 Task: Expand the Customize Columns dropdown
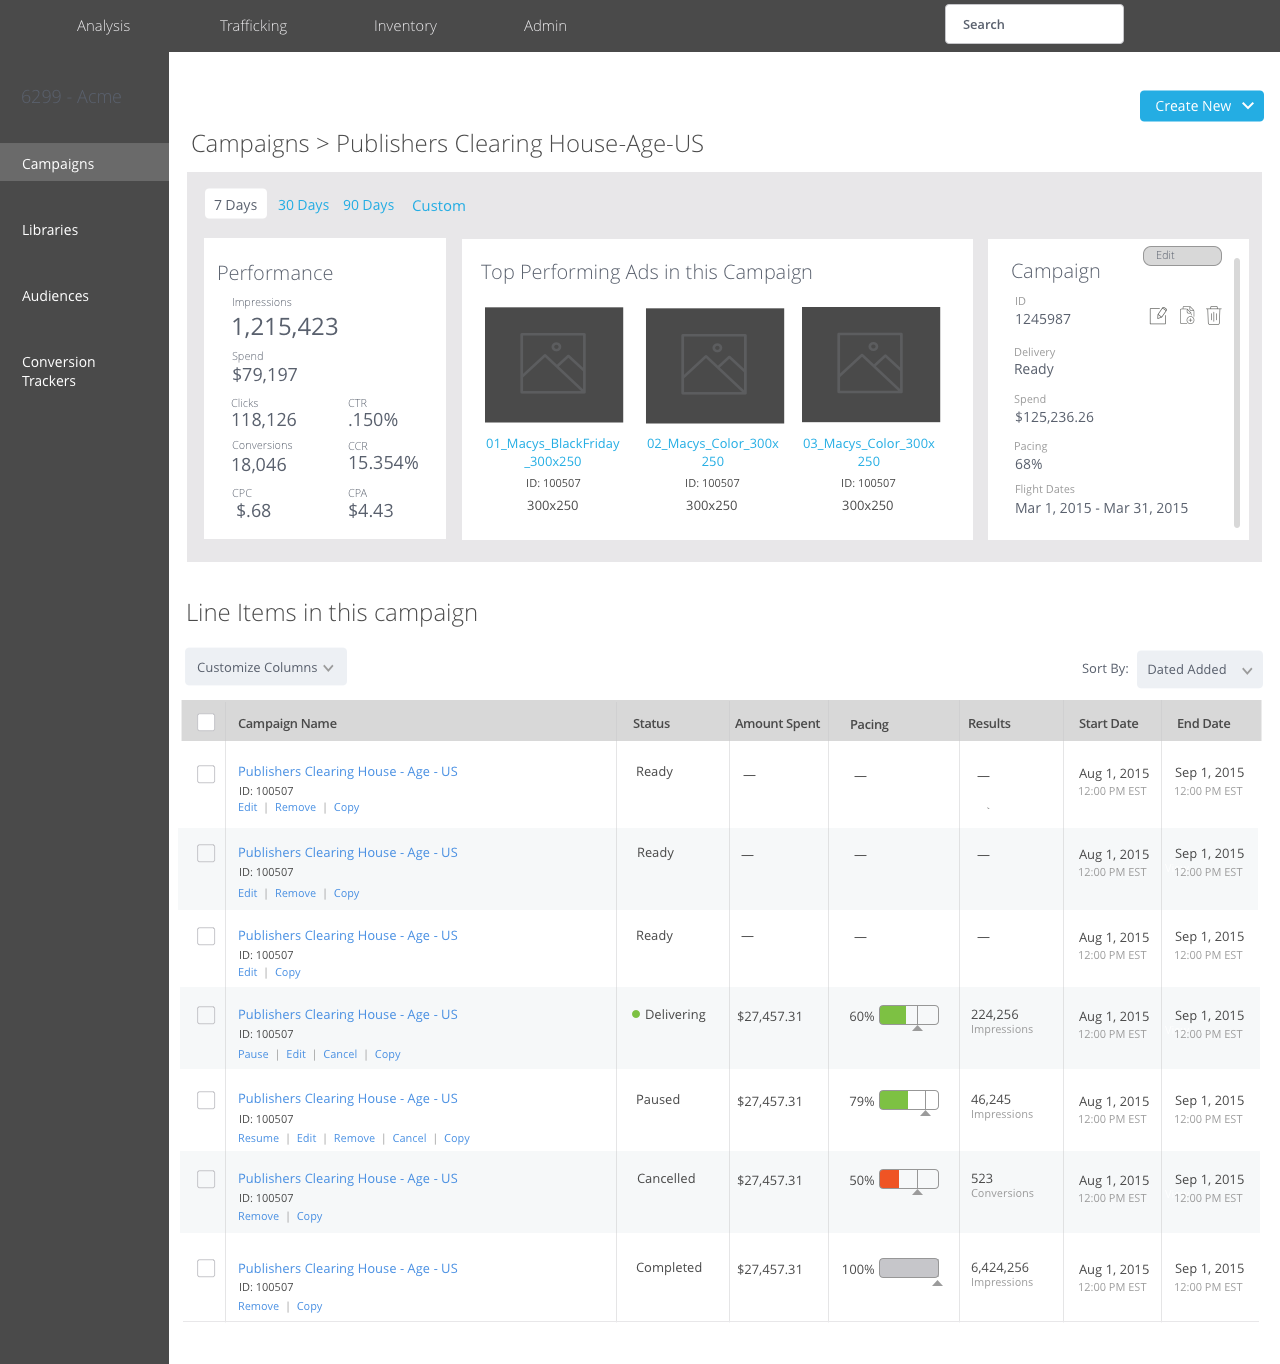pos(266,667)
